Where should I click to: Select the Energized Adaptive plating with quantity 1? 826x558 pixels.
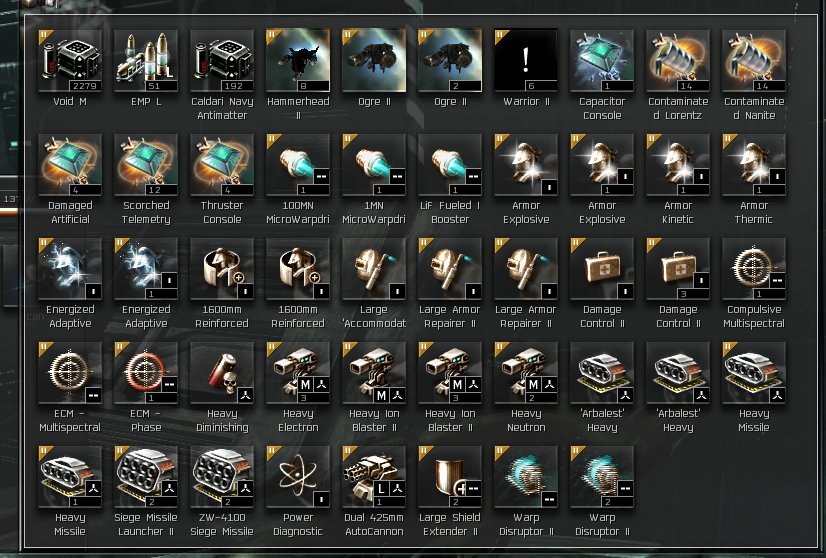(146, 269)
